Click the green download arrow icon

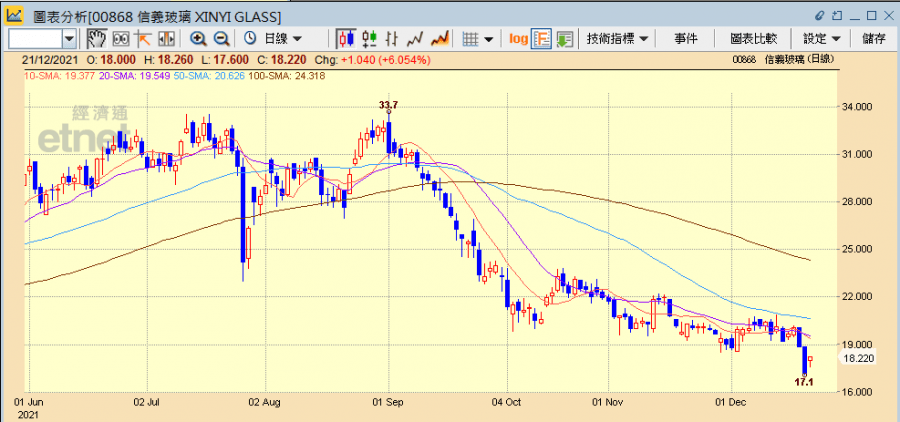[565, 38]
